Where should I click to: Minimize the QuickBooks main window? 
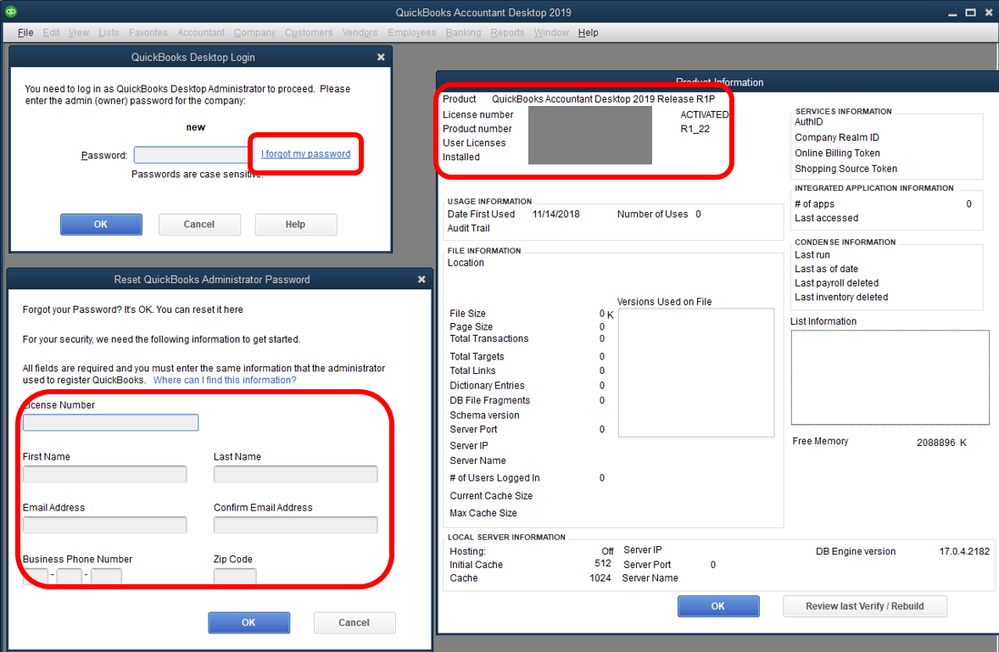pos(952,13)
